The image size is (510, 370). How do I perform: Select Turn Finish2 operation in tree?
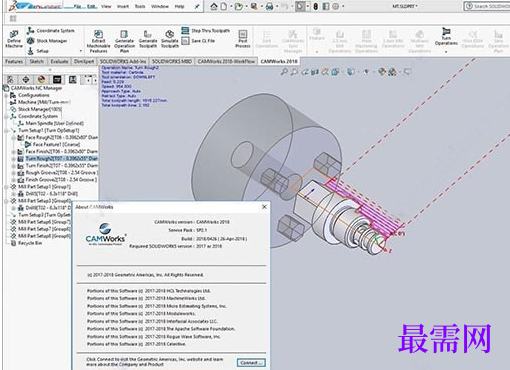point(58,166)
